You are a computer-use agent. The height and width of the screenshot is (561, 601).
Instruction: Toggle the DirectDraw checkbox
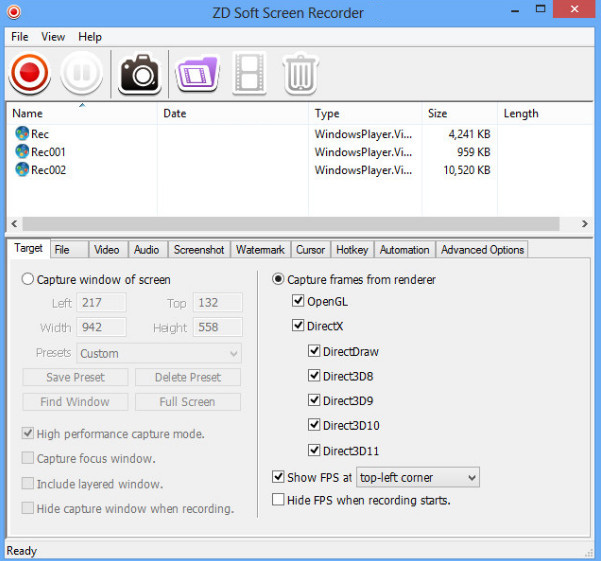pyautogui.click(x=314, y=351)
